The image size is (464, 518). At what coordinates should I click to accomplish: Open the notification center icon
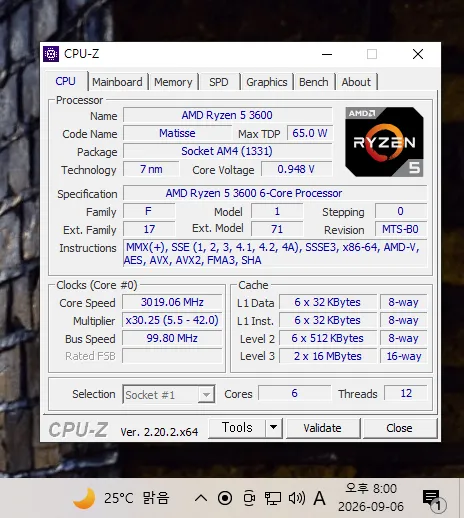pyautogui.click(x=434, y=500)
